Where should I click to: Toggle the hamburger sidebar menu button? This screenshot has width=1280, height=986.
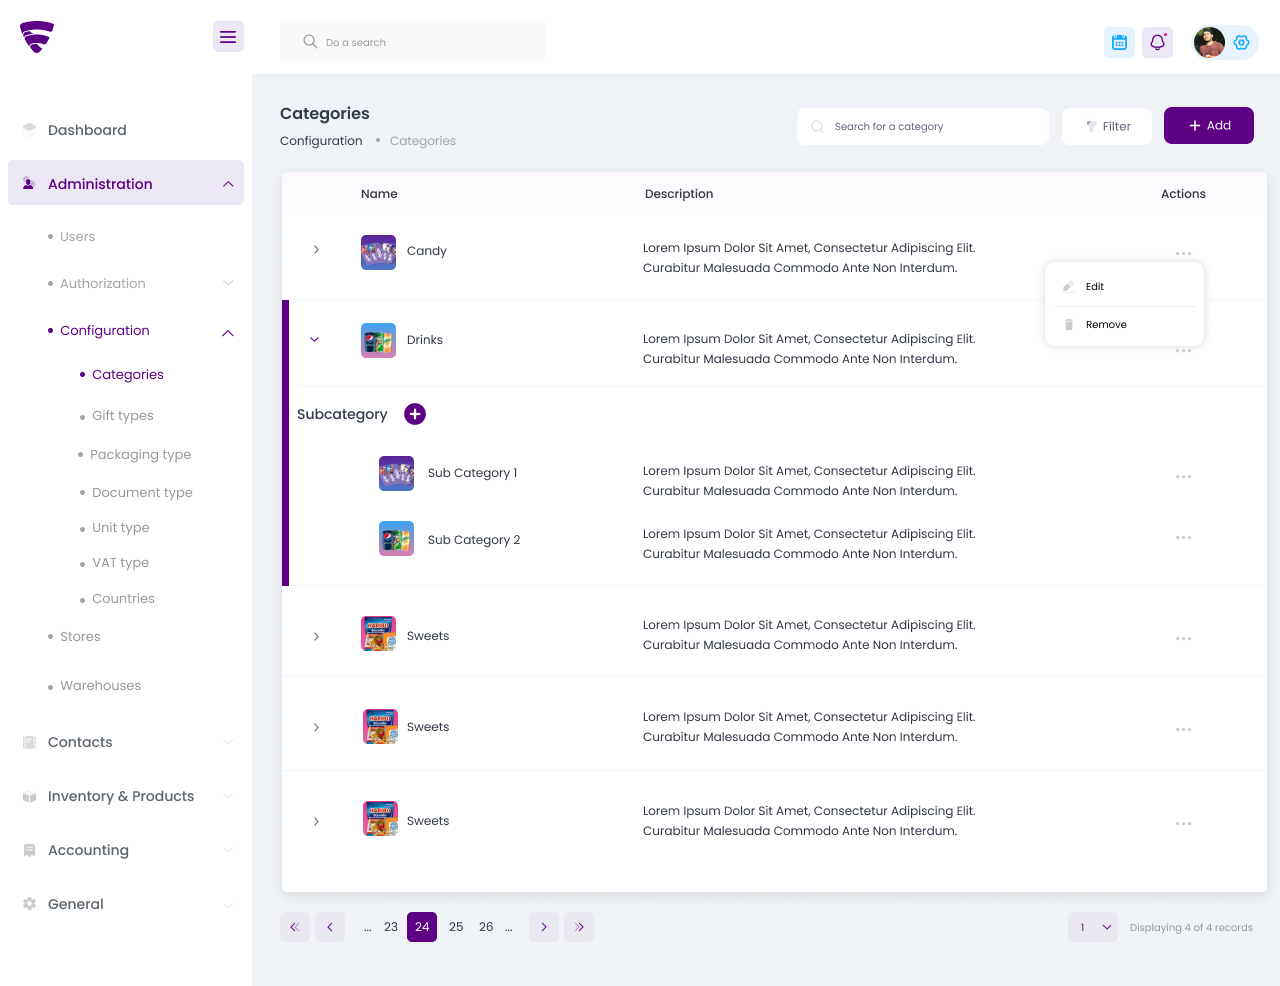[228, 37]
